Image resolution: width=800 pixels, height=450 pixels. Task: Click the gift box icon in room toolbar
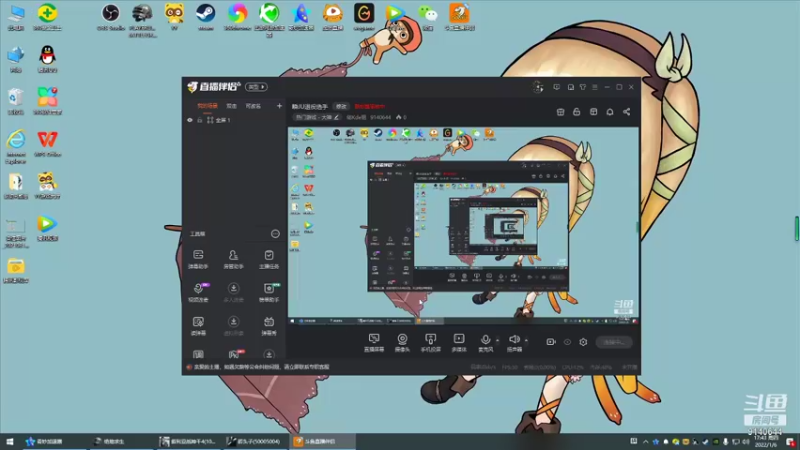(560, 112)
